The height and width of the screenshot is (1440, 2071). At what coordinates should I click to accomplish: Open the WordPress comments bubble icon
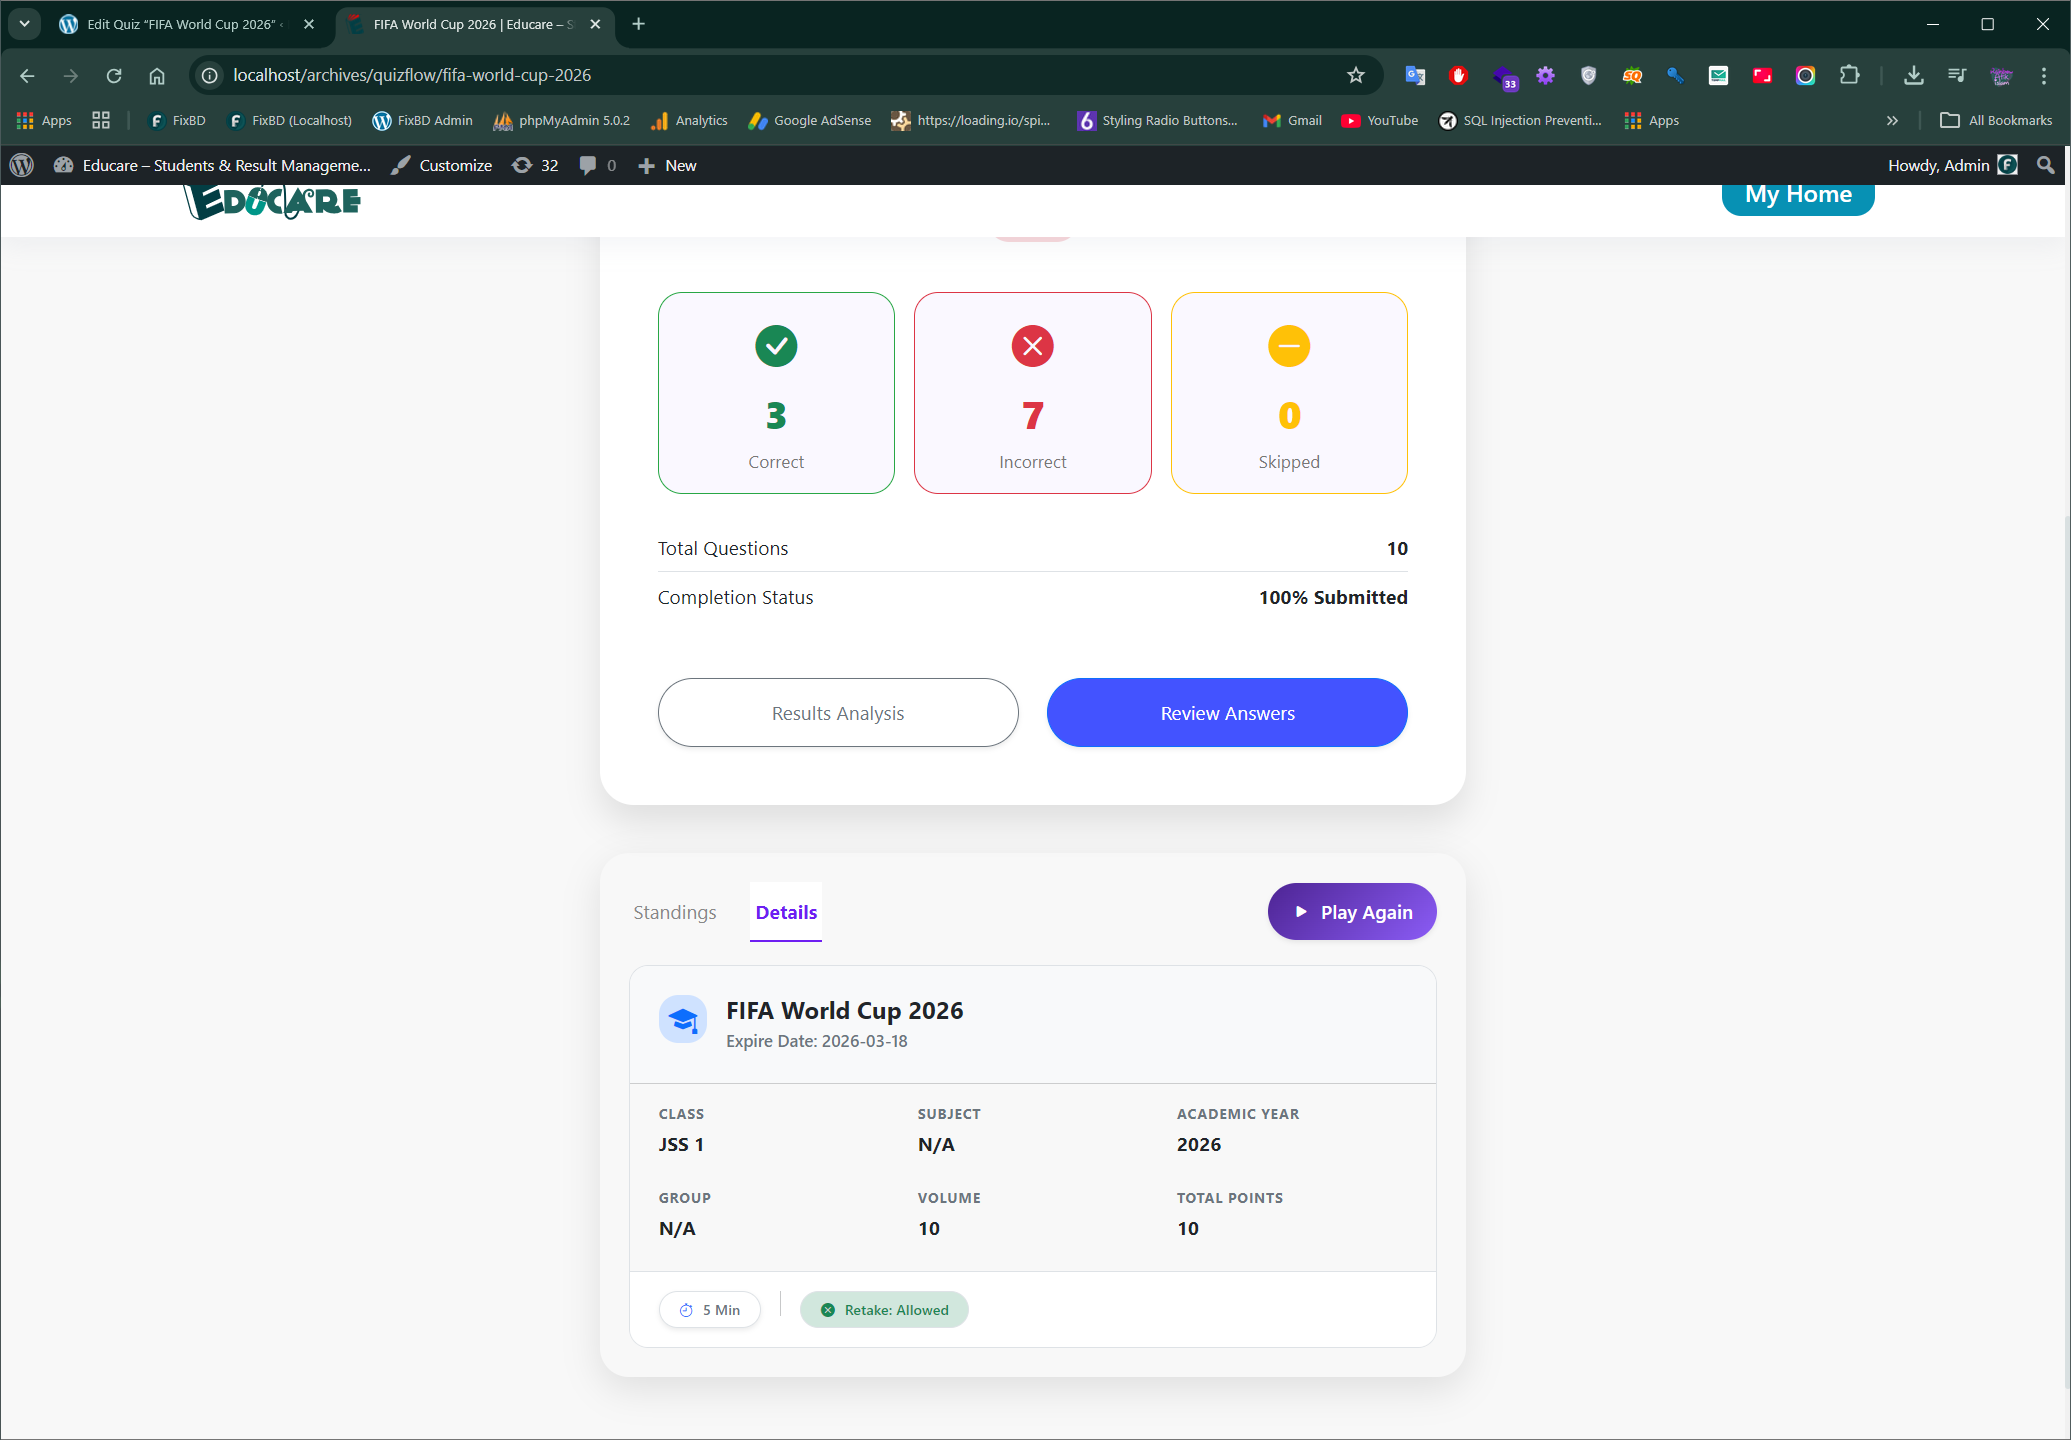588,165
